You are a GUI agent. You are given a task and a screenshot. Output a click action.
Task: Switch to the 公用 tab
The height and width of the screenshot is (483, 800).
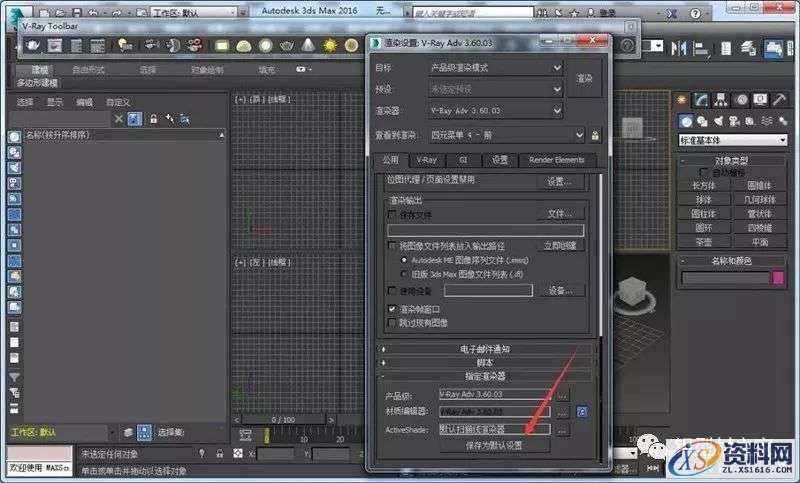click(x=390, y=160)
